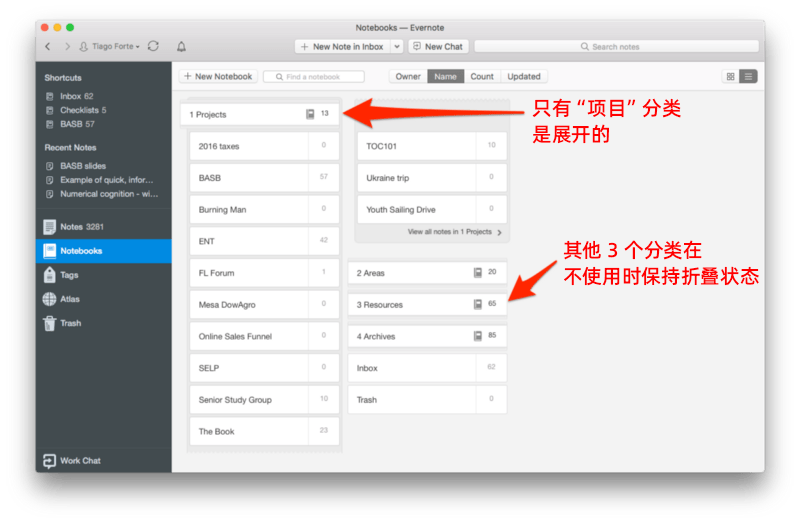Start a New Chat
The image size is (800, 523).
(x=438, y=46)
